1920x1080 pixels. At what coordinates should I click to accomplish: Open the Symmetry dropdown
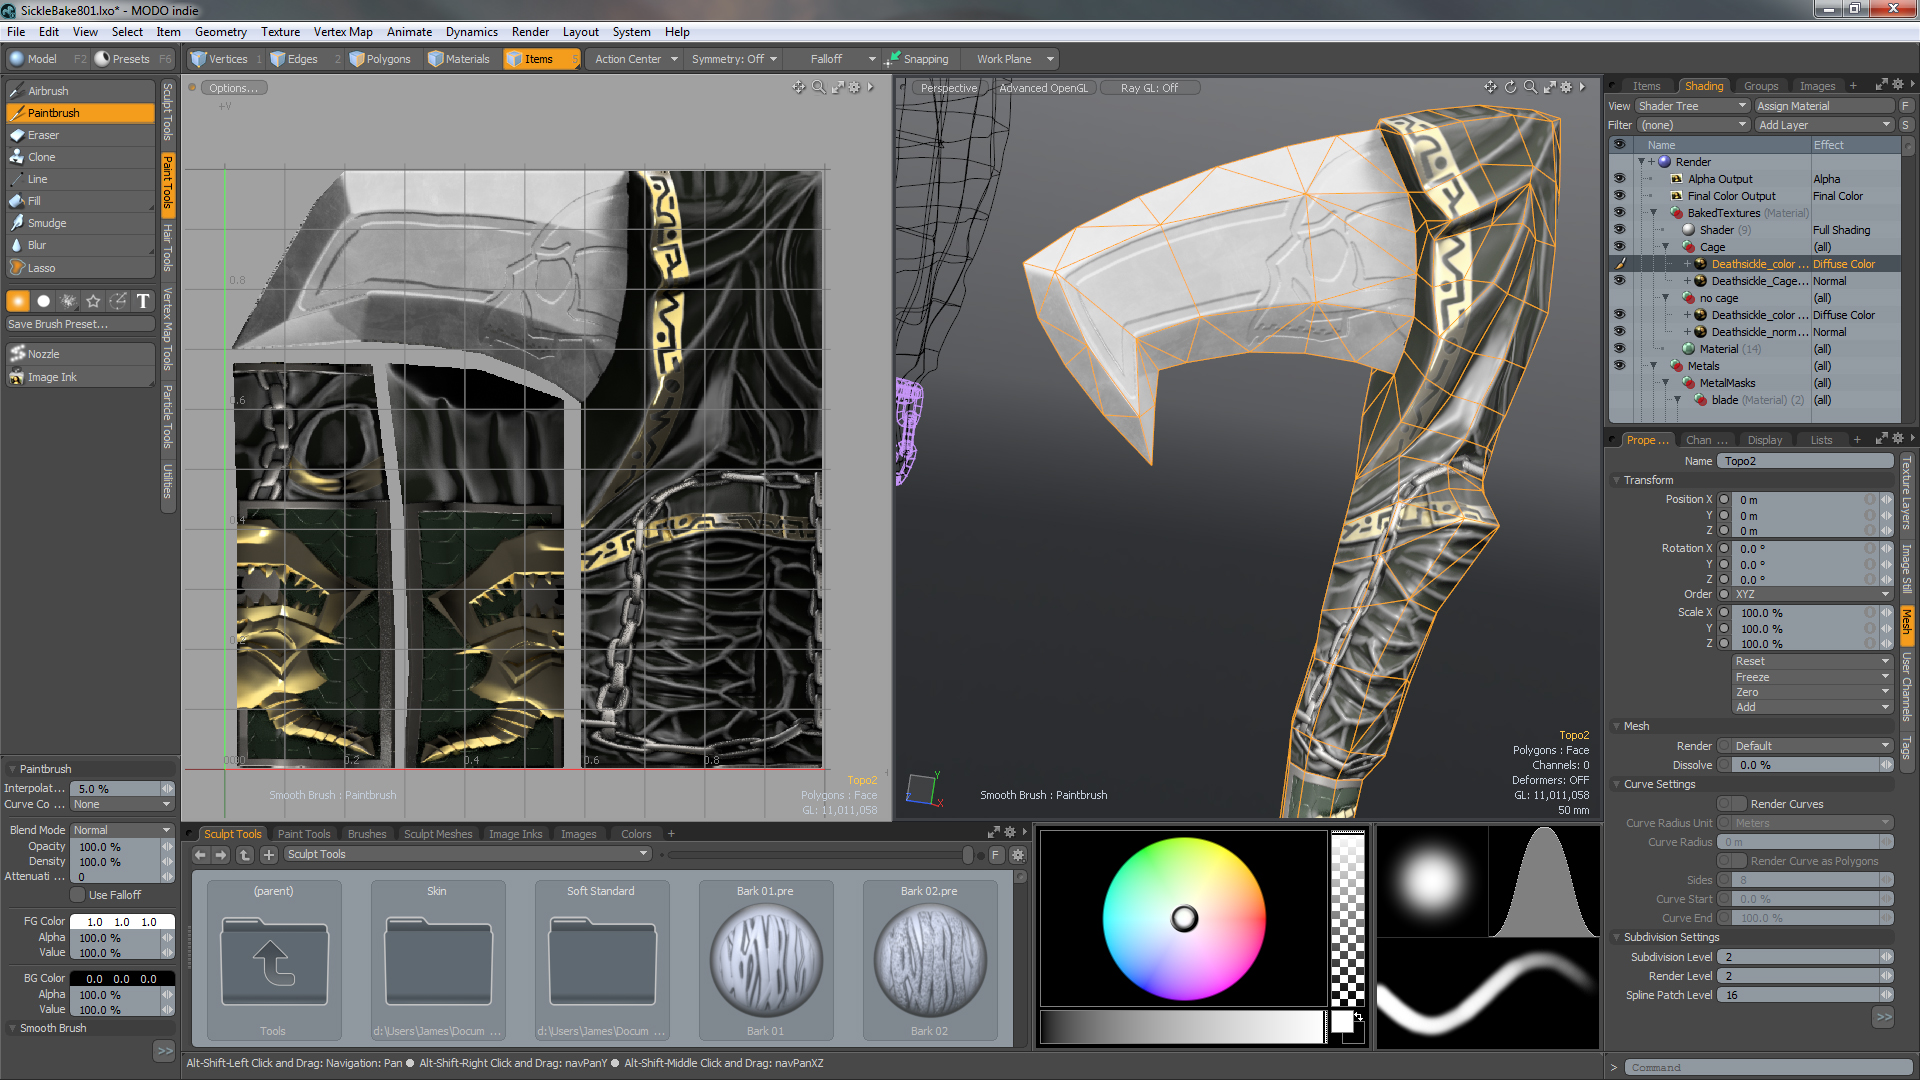coord(733,58)
